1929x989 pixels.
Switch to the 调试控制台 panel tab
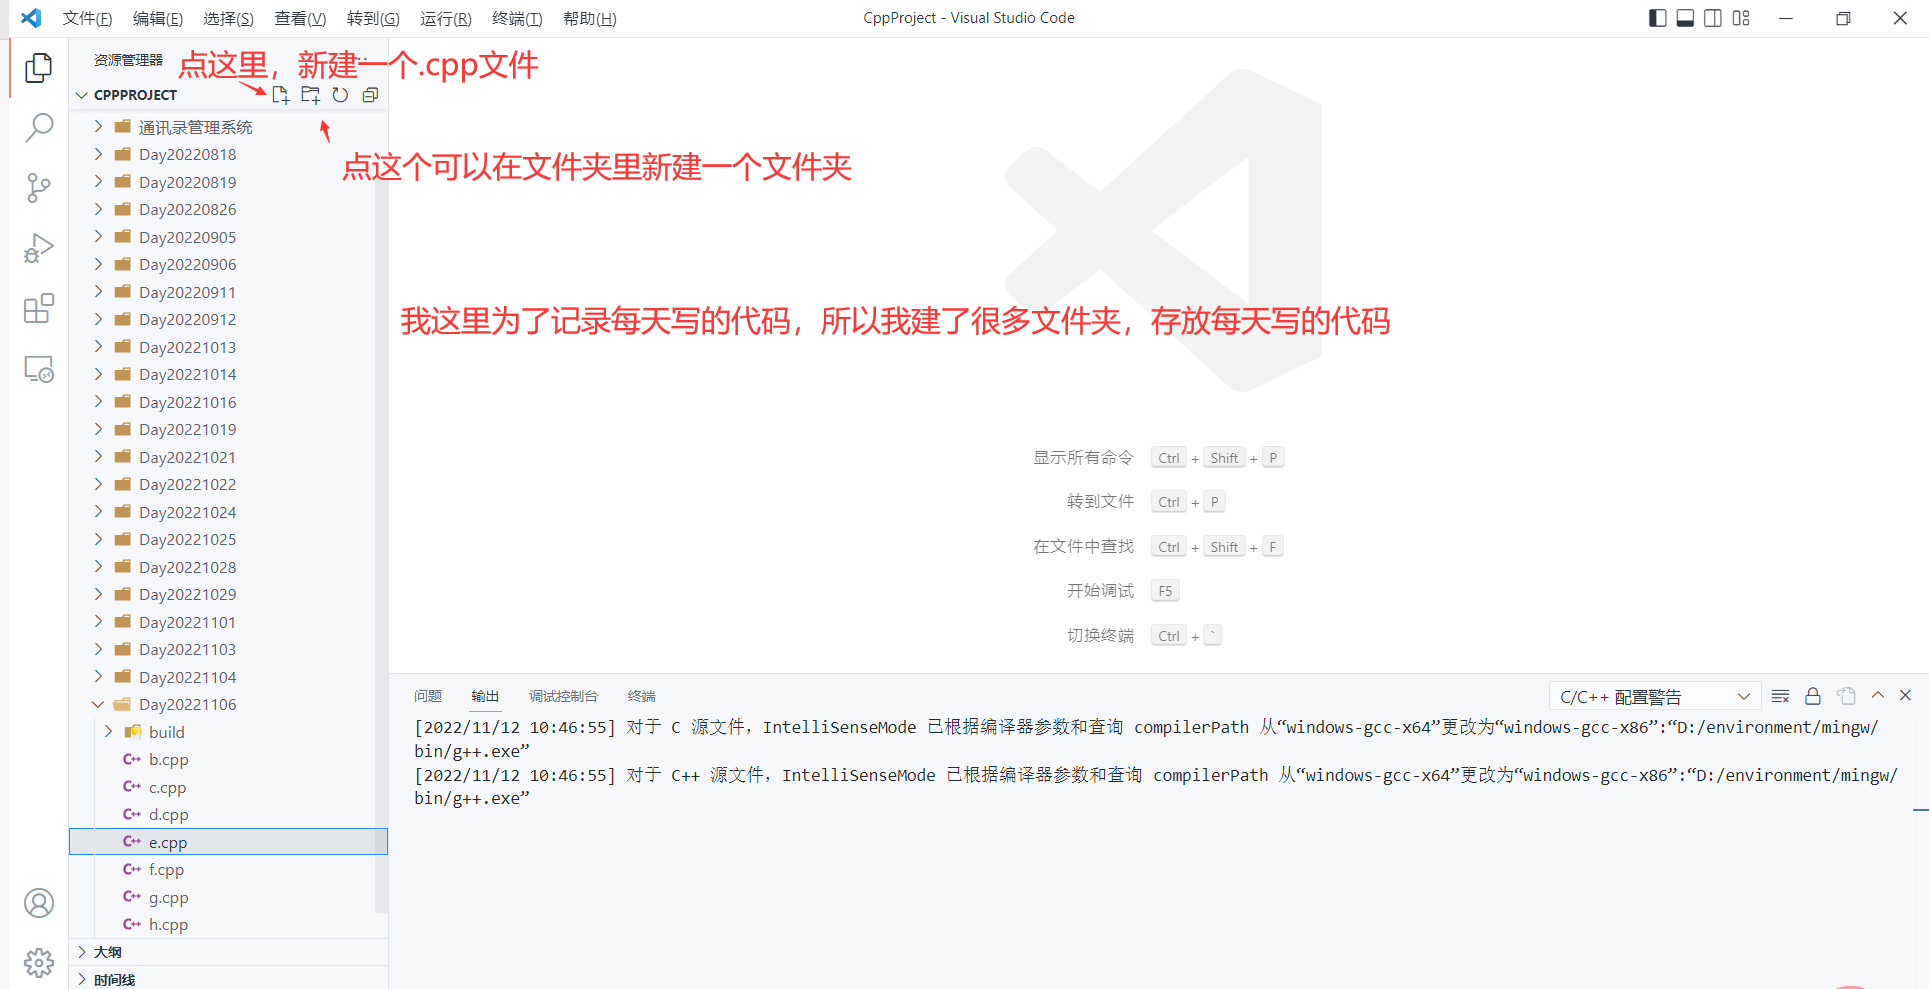tap(563, 696)
